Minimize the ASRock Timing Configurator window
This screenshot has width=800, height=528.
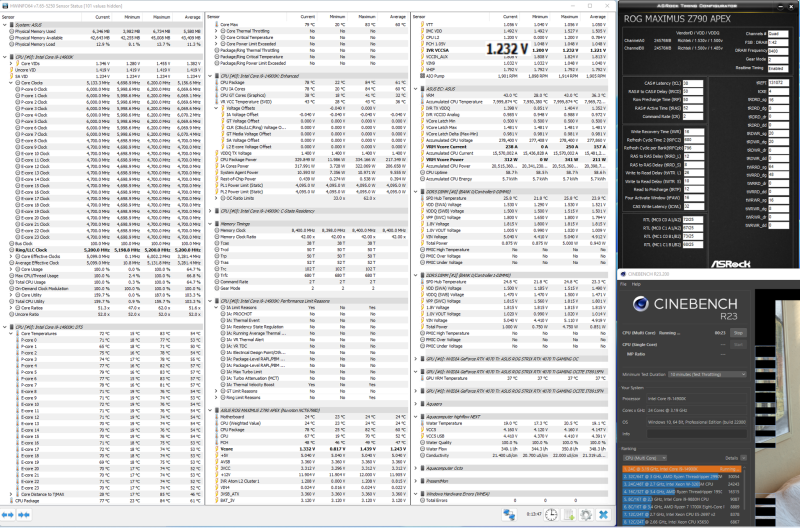(x=780, y=6)
